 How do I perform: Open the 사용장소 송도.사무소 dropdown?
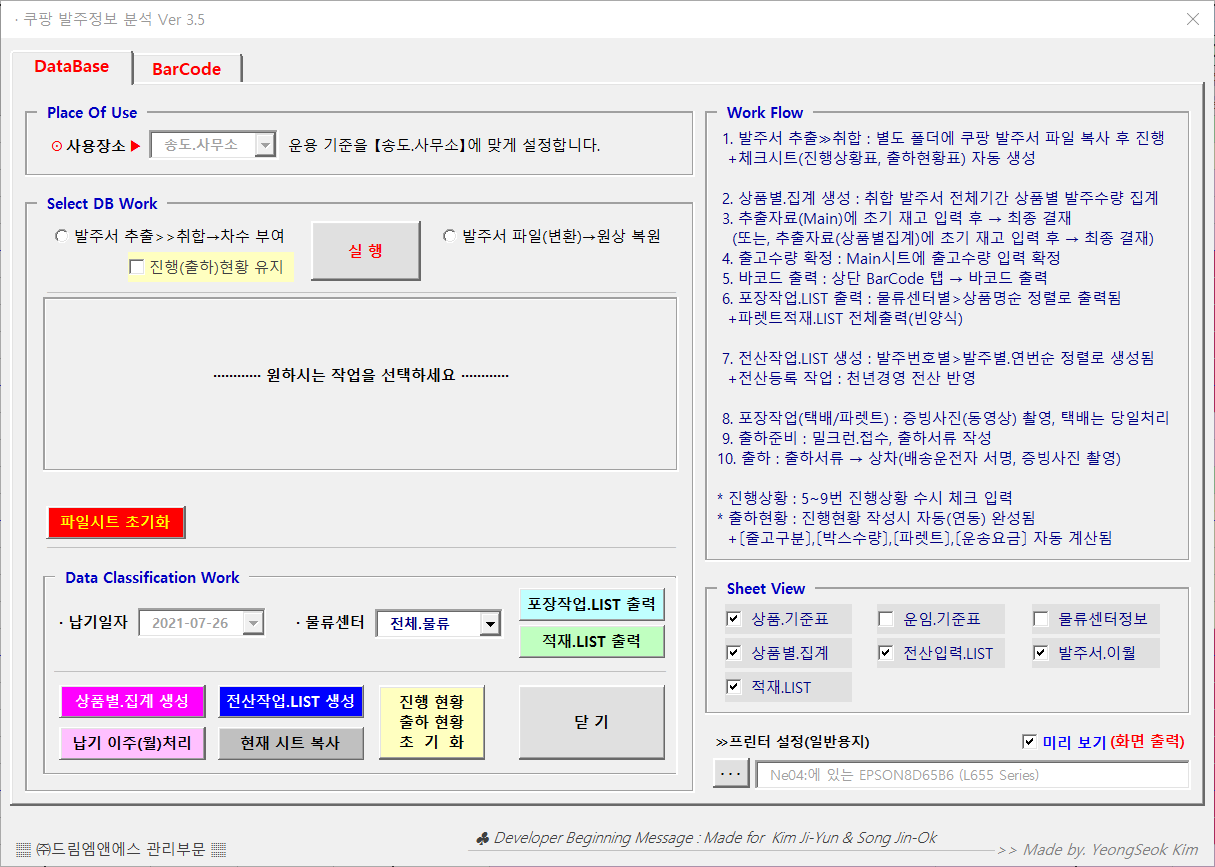[x=265, y=145]
